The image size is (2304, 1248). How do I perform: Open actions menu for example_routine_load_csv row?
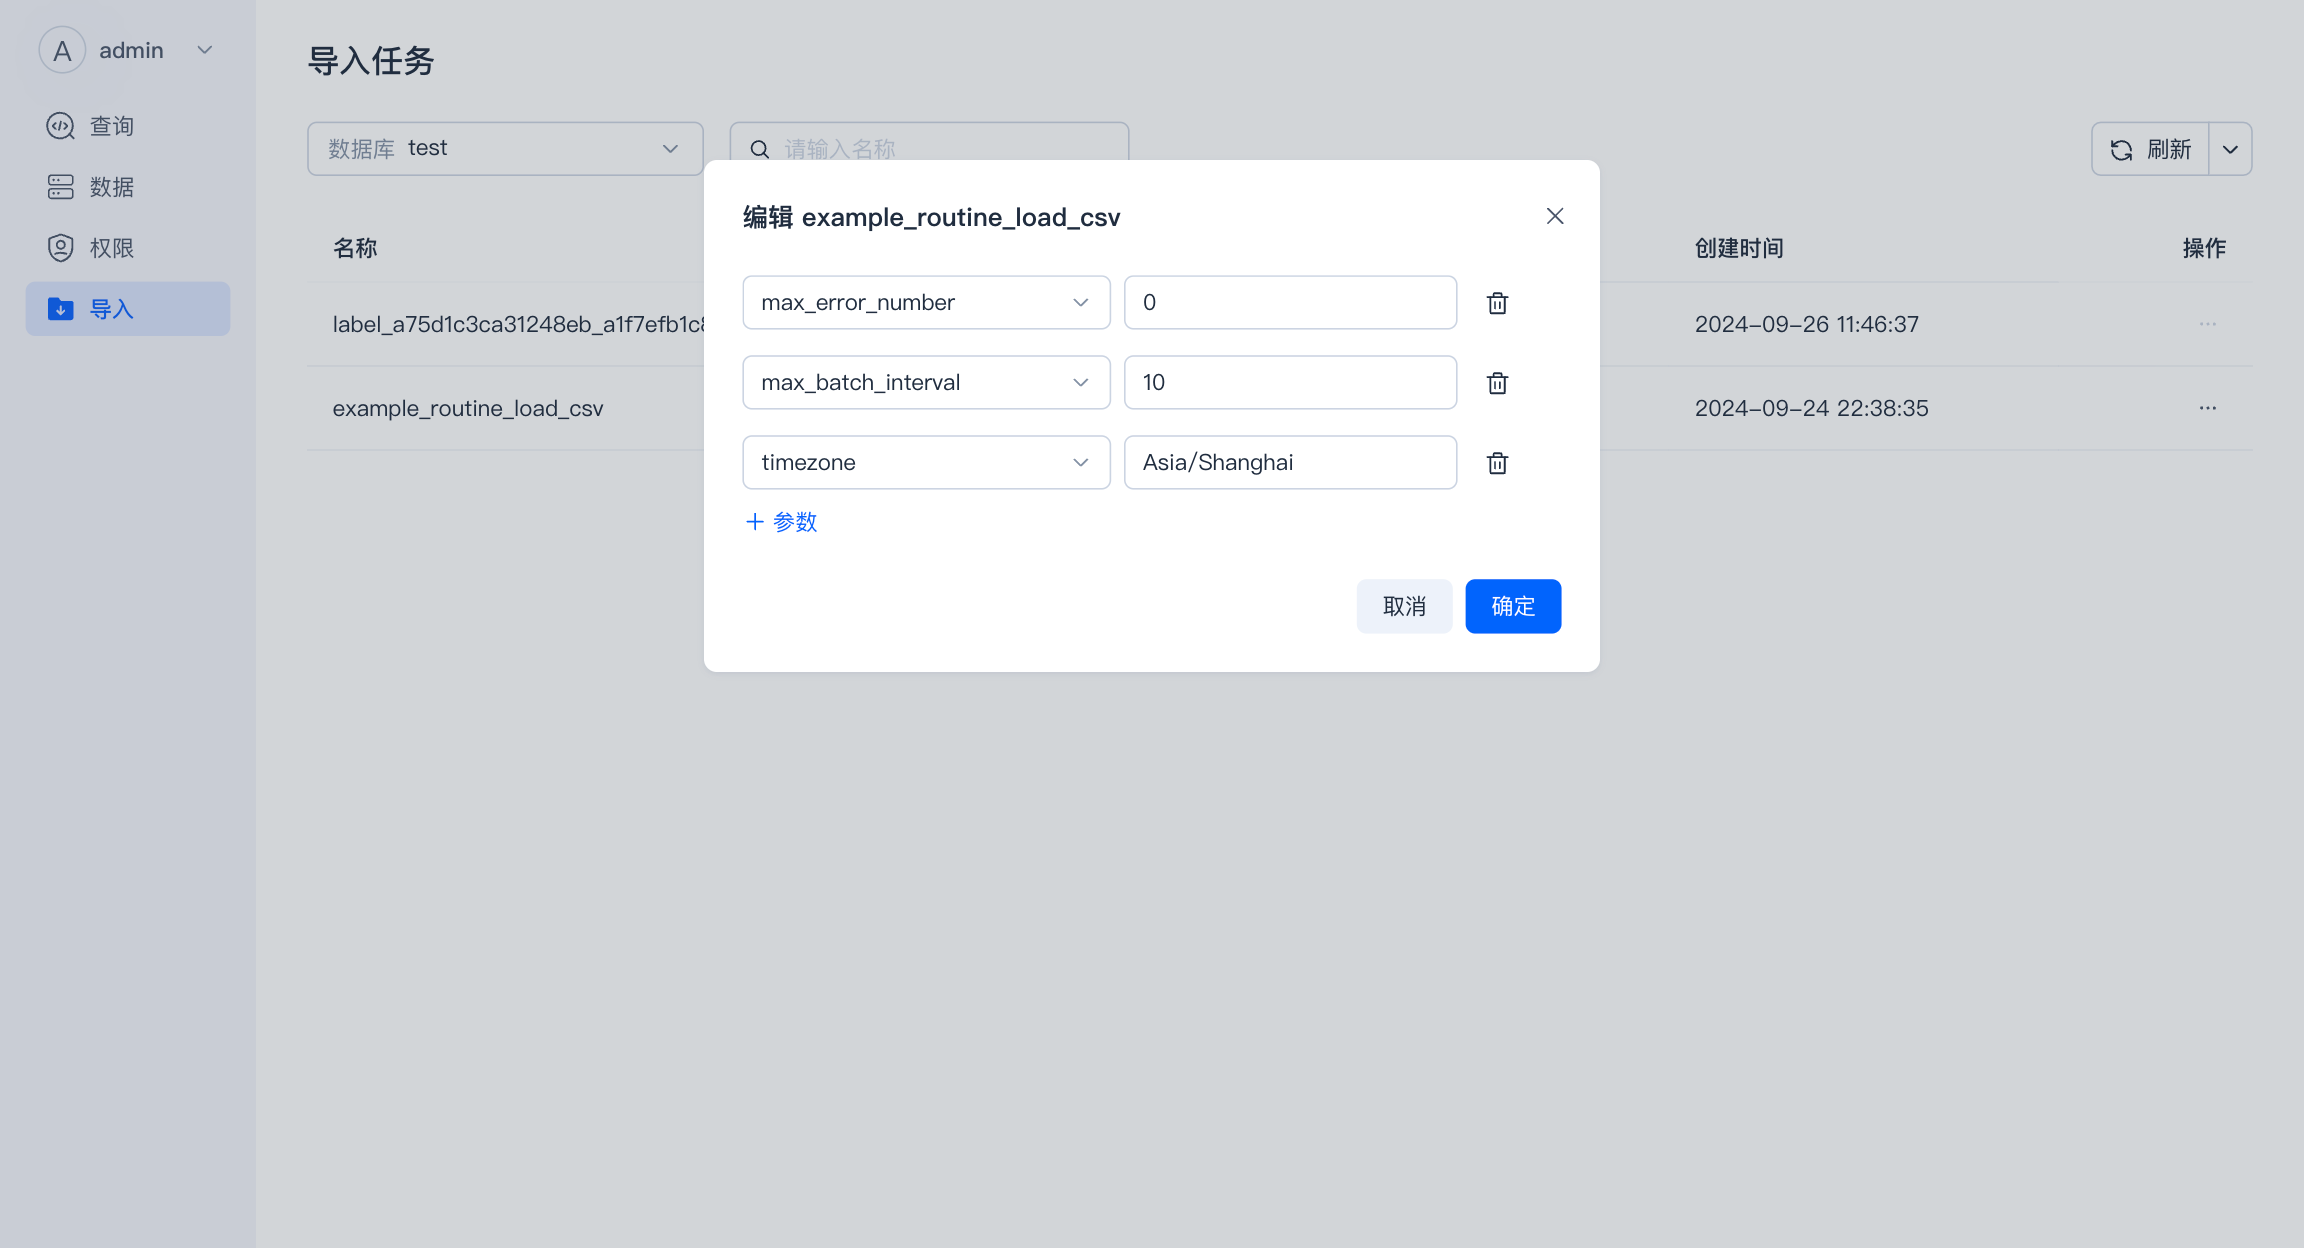(2207, 408)
